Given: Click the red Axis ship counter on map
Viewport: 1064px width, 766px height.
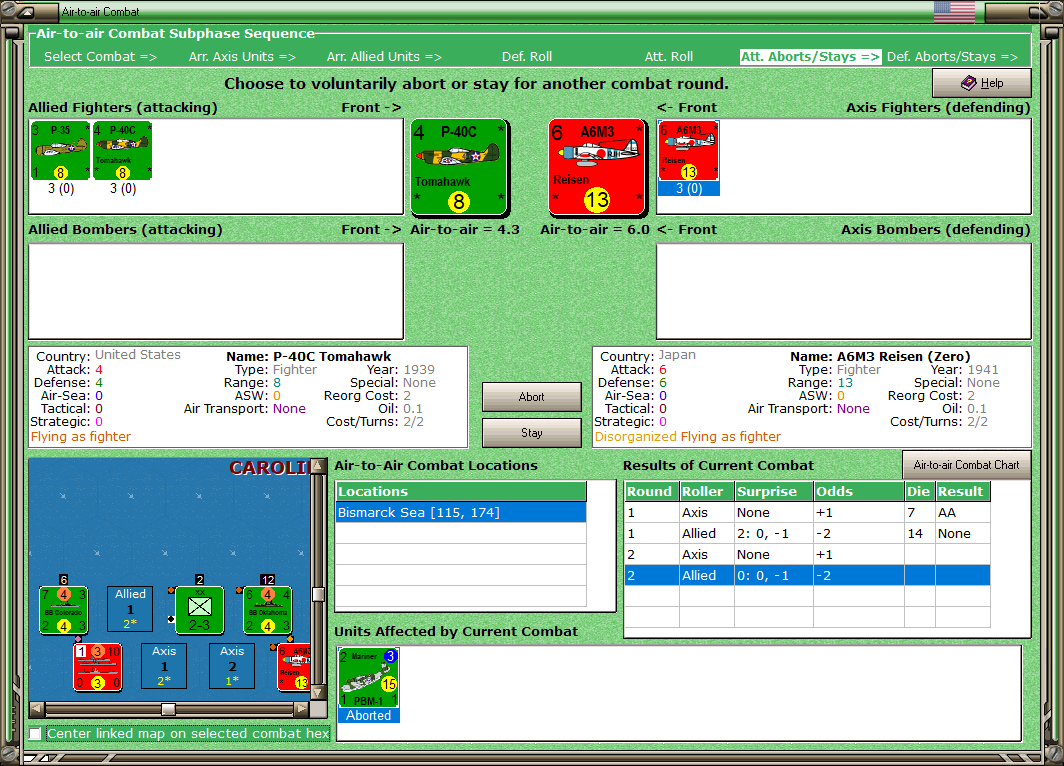Looking at the screenshot, I should point(98,667).
